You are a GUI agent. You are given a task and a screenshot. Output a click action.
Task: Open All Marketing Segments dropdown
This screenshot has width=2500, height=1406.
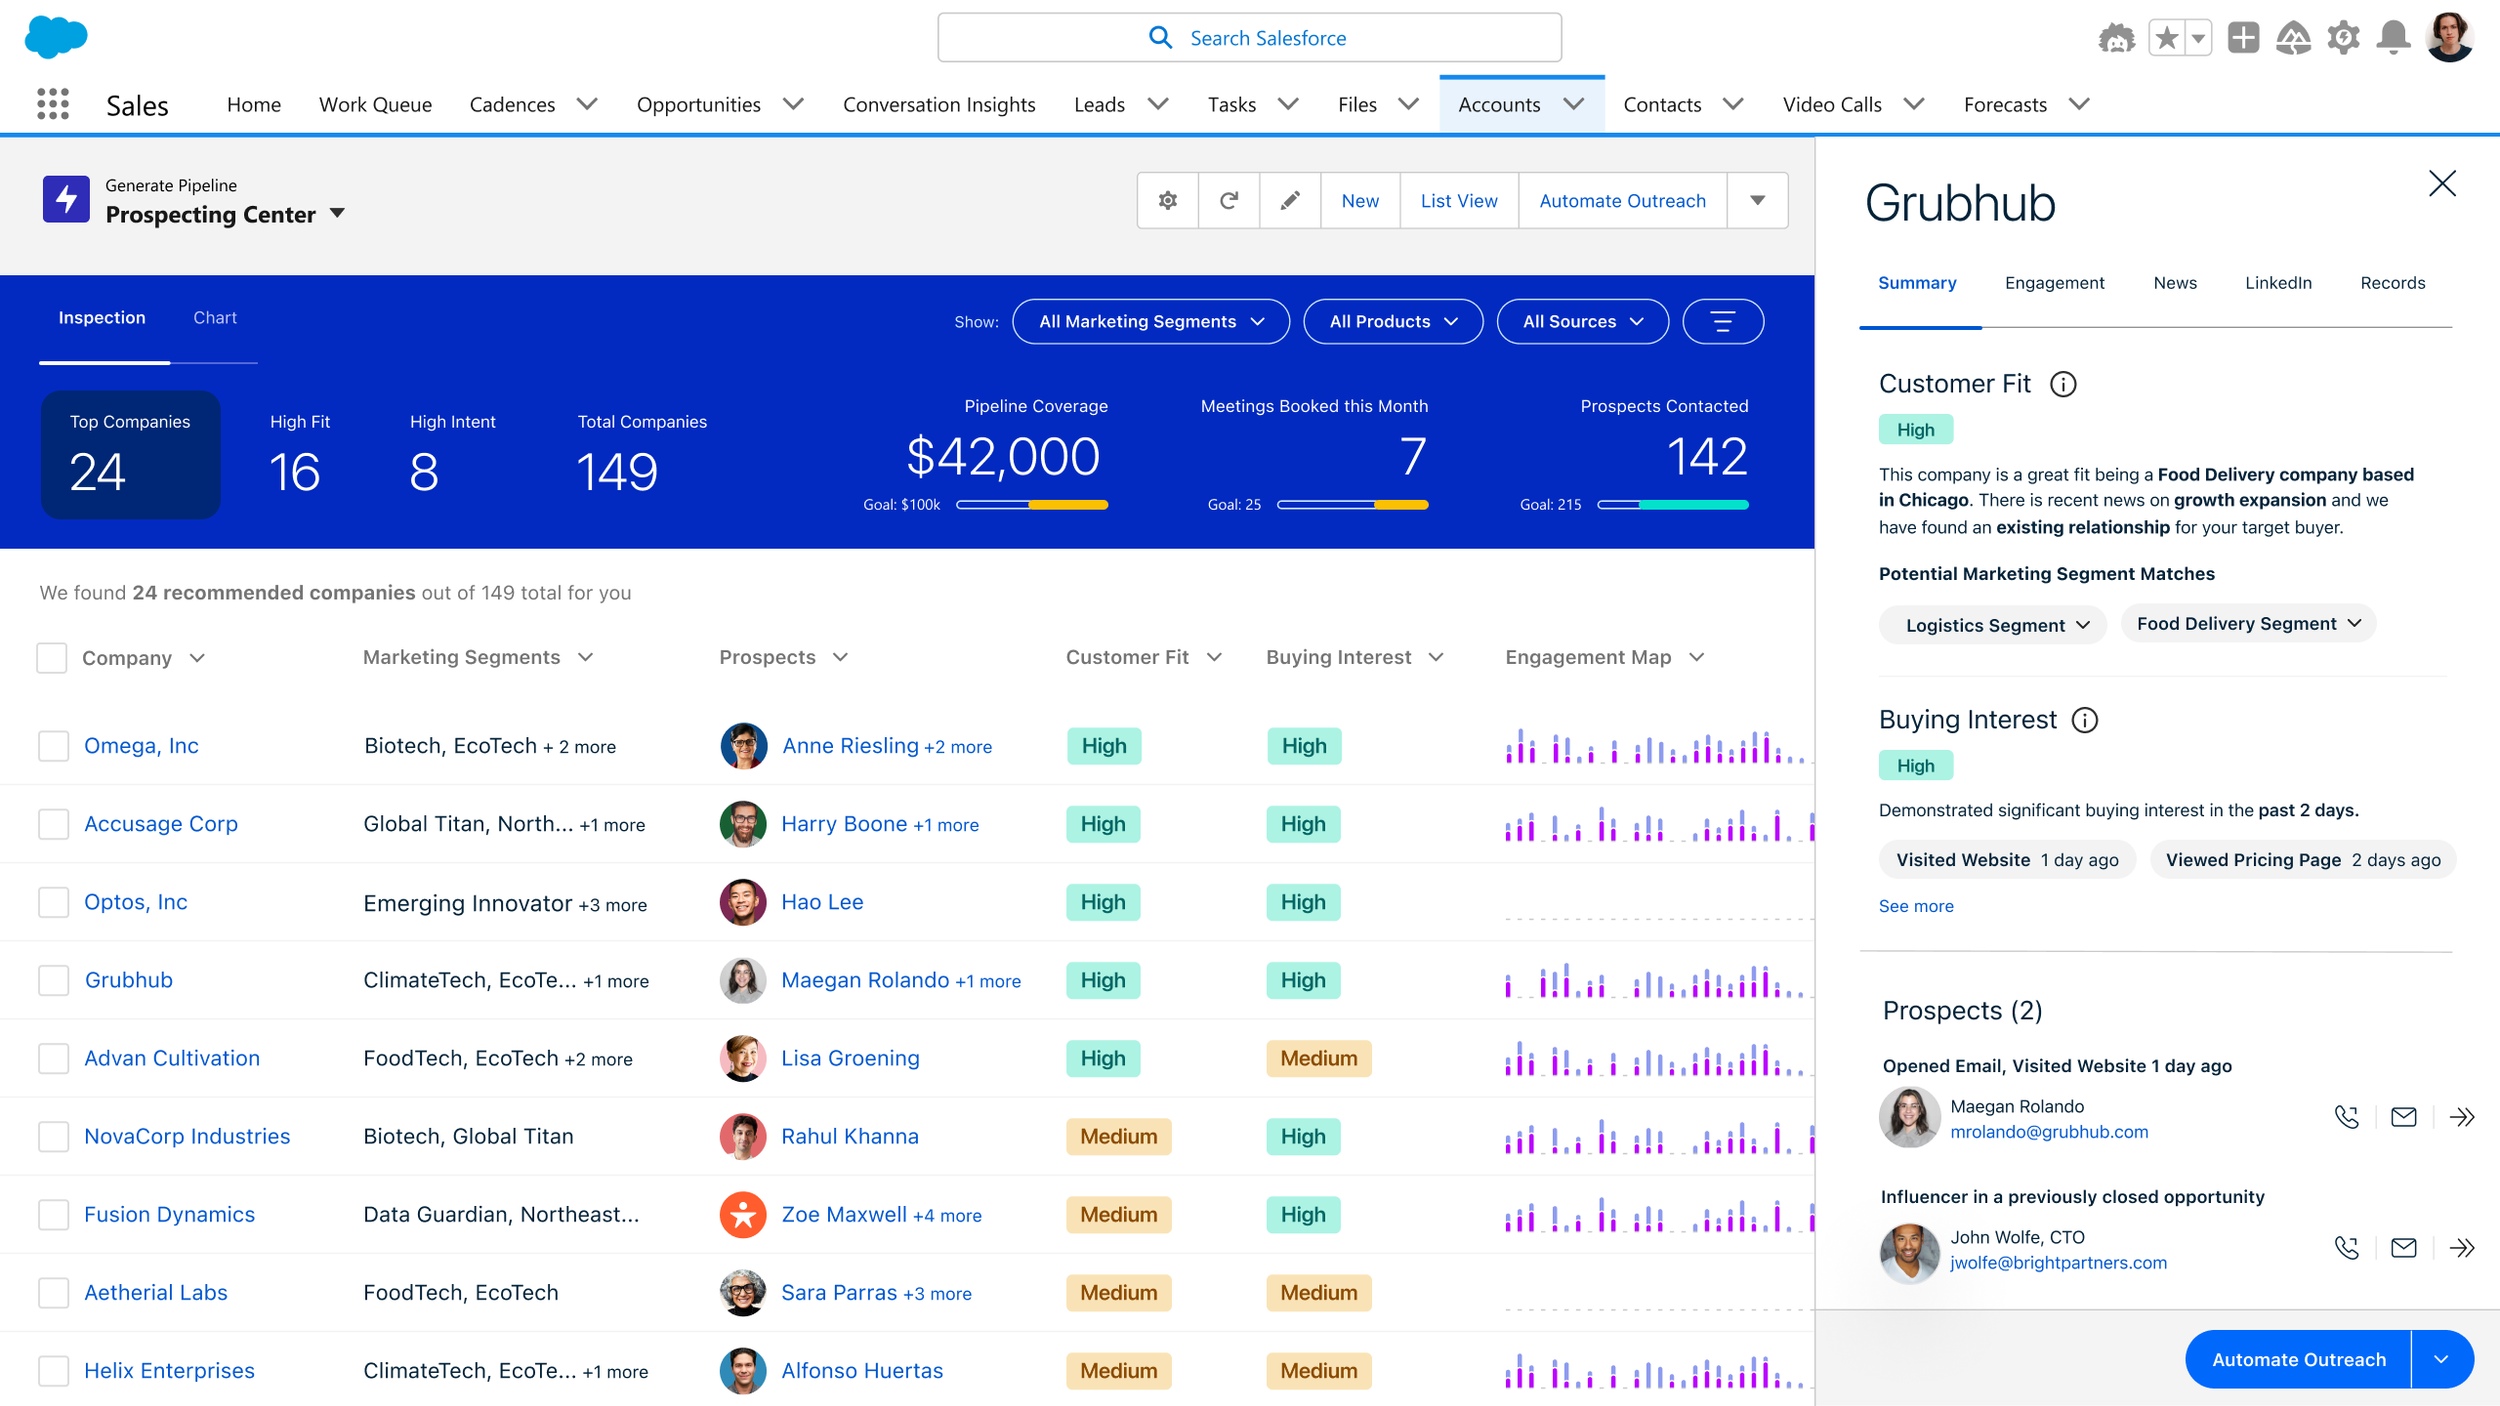(1150, 322)
